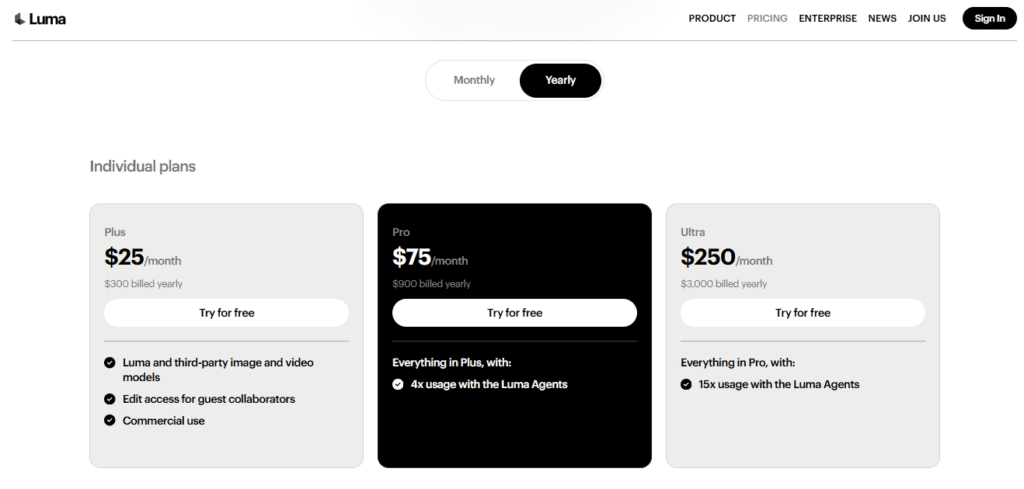The height and width of the screenshot is (489, 1024).
Task: Navigate to NEWS section
Action: [x=882, y=18]
